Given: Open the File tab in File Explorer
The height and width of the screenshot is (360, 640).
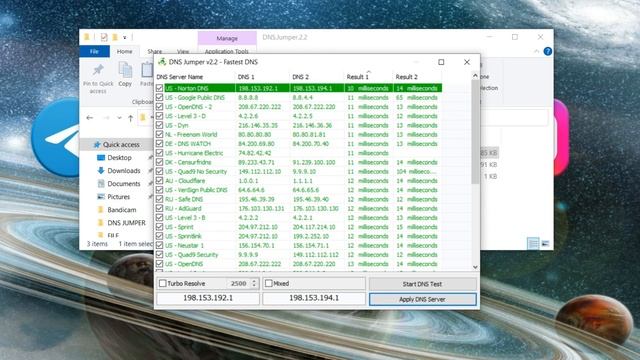Looking at the screenshot, I should click(94, 51).
